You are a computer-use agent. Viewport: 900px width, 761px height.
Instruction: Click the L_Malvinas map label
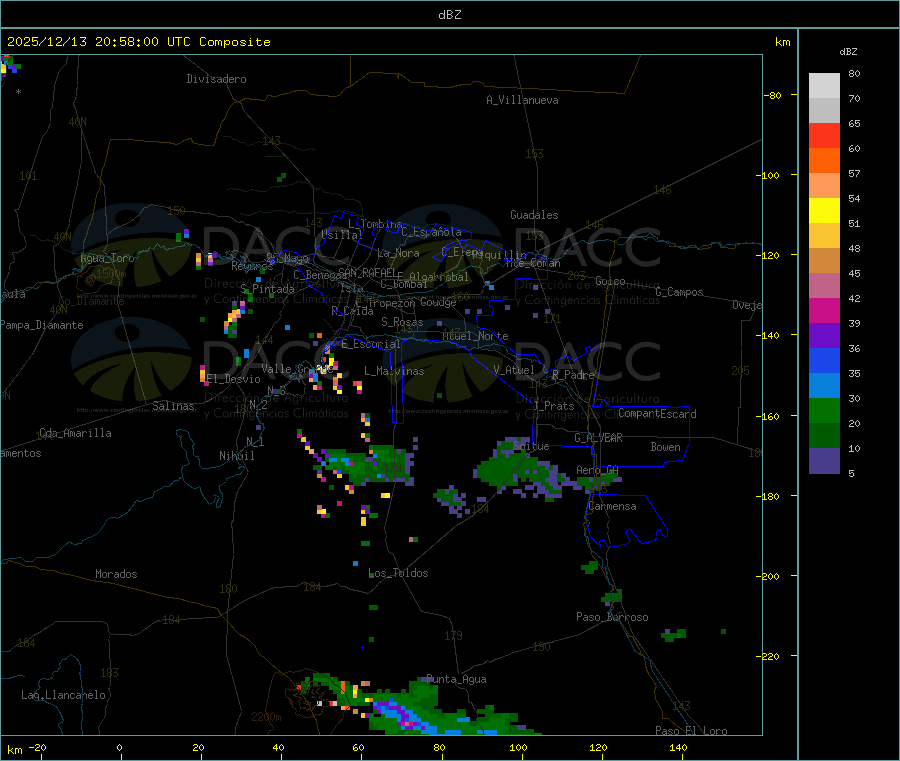(x=394, y=371)
